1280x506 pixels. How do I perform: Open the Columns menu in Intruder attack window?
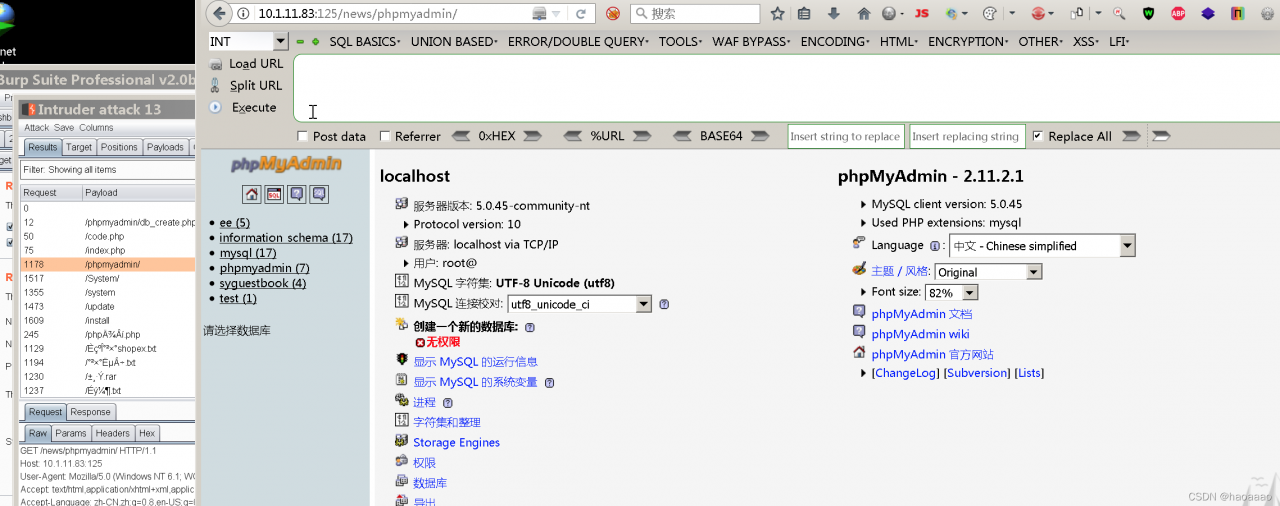(x=97, y=128)
